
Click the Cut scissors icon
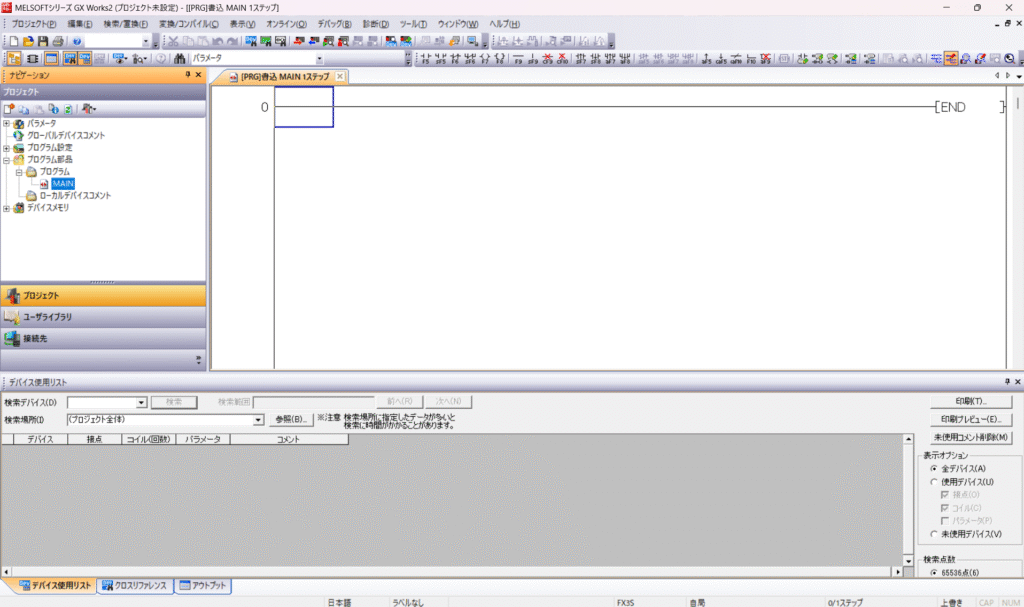172,41
